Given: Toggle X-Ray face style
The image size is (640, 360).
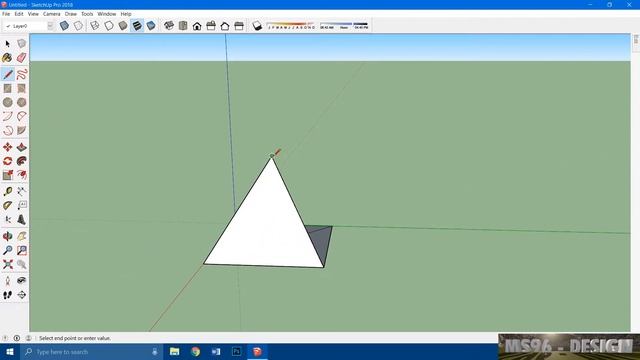Looking at the screenshot, I should [x=64, y=26].
